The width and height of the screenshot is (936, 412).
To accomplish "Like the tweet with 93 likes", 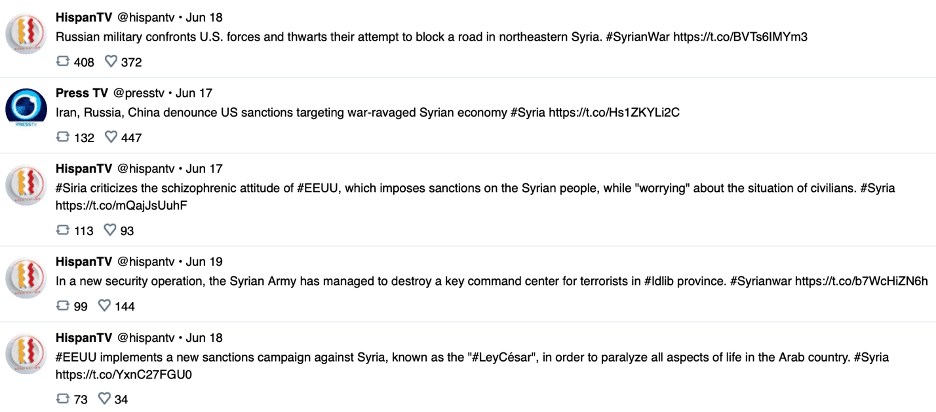I will coord(110,229).
